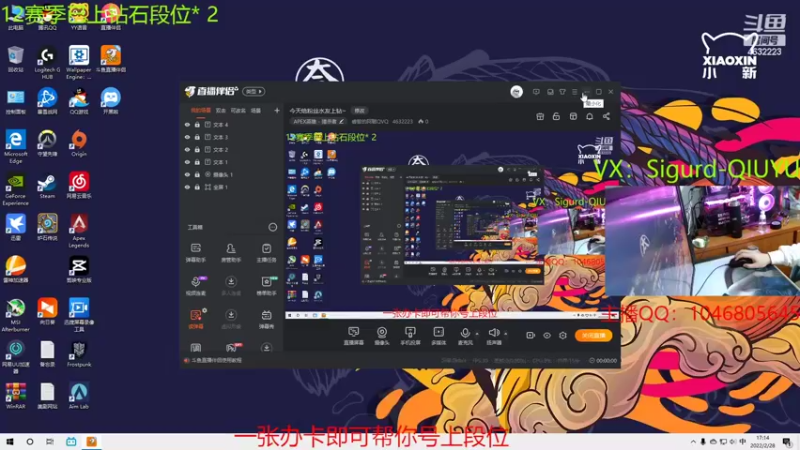Mute the 麦克风 microphone
Image resolution: width=800 pixels, height=450 pixels.
pyautogui.click(x=465, y=336)
